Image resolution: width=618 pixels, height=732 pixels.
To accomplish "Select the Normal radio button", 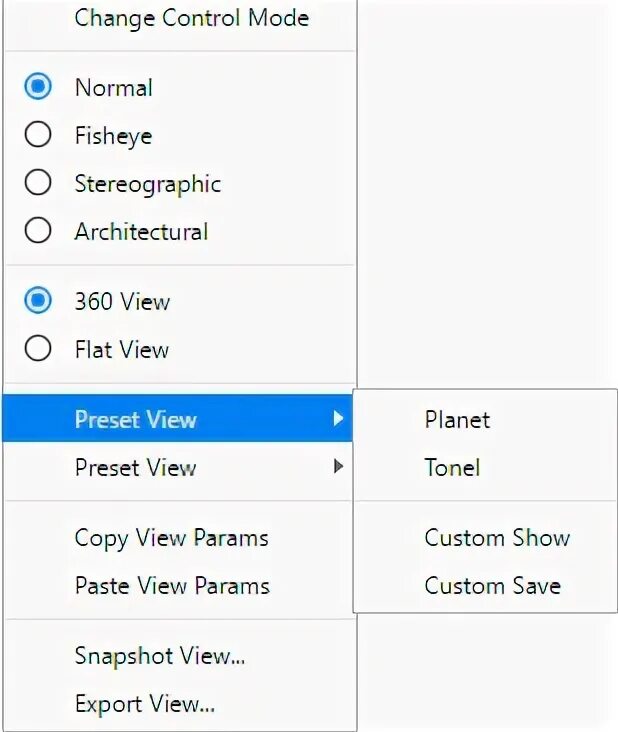I will (38, 87).
